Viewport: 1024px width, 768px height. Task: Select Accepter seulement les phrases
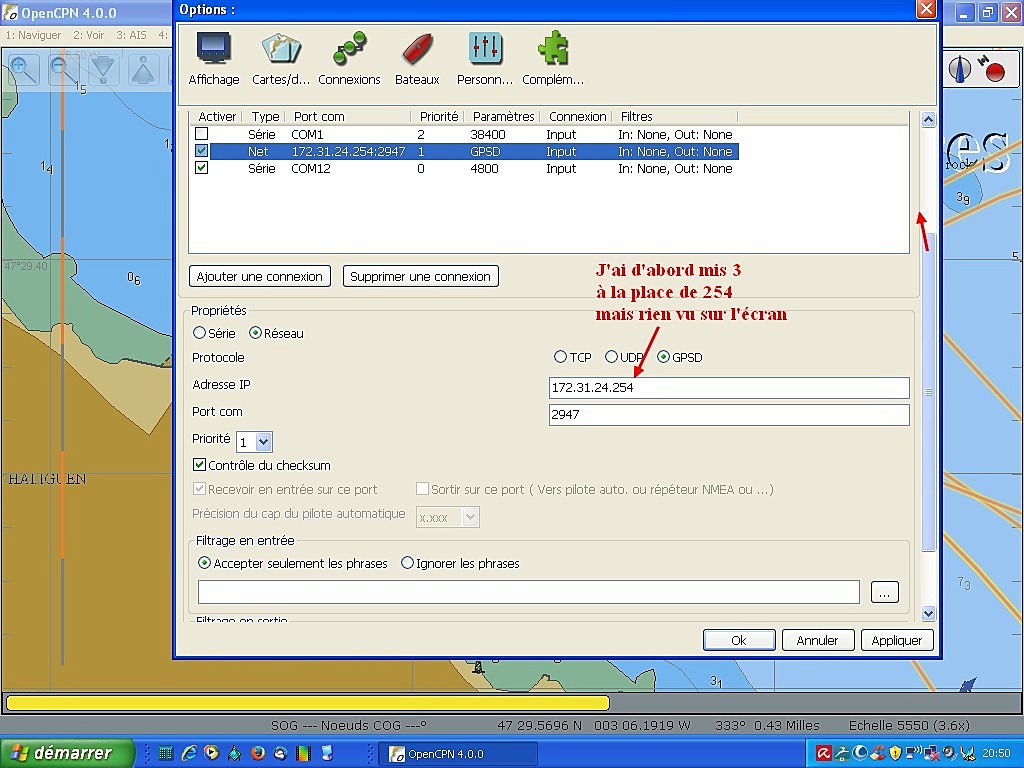(x=204, y=563)
